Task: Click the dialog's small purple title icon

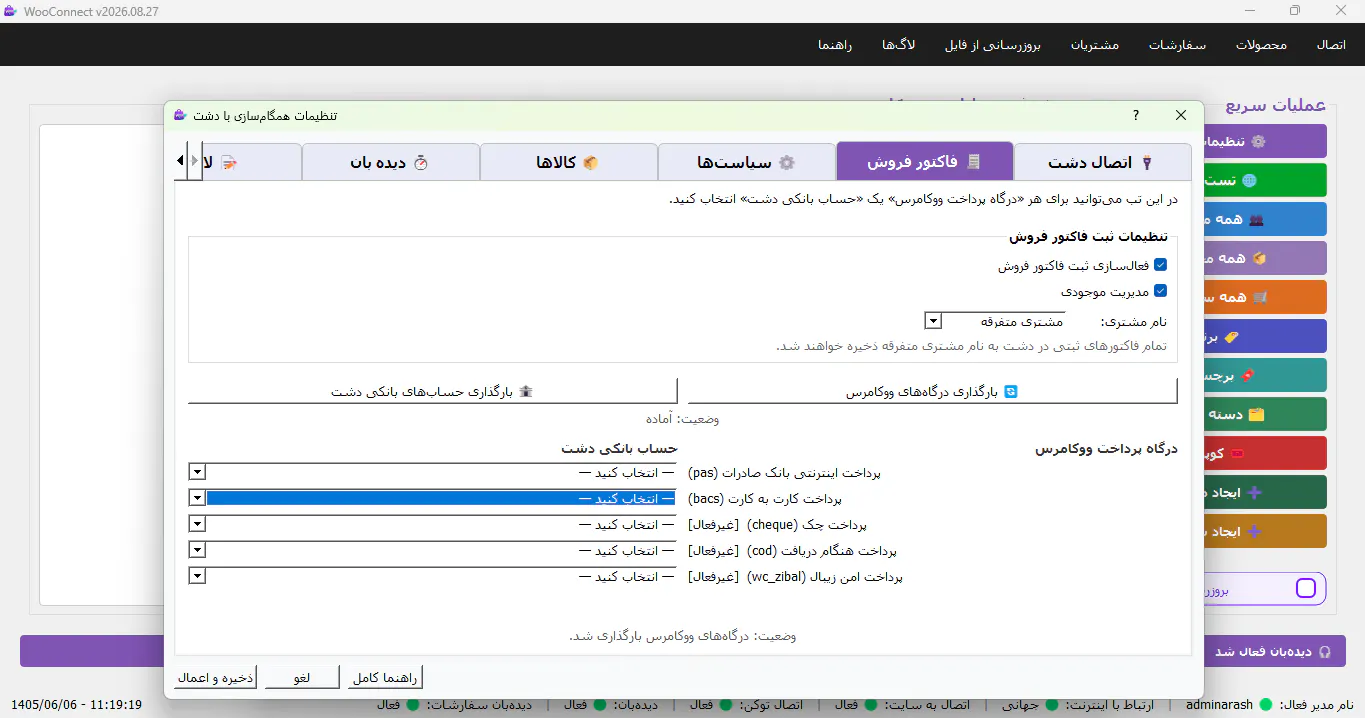Action: [180, 115]
